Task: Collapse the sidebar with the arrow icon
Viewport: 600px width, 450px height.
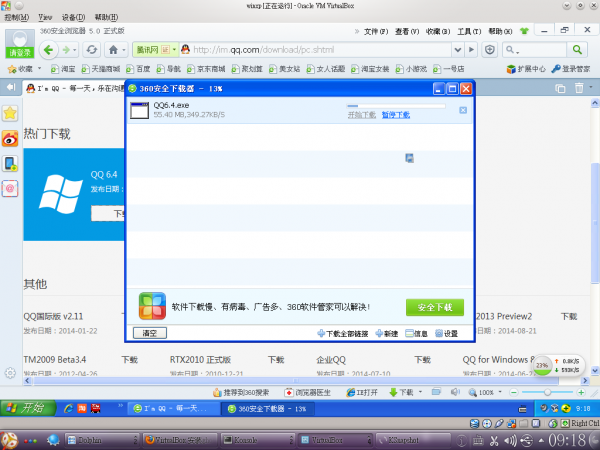Action: pyautogui.click(x=11, y=87)
